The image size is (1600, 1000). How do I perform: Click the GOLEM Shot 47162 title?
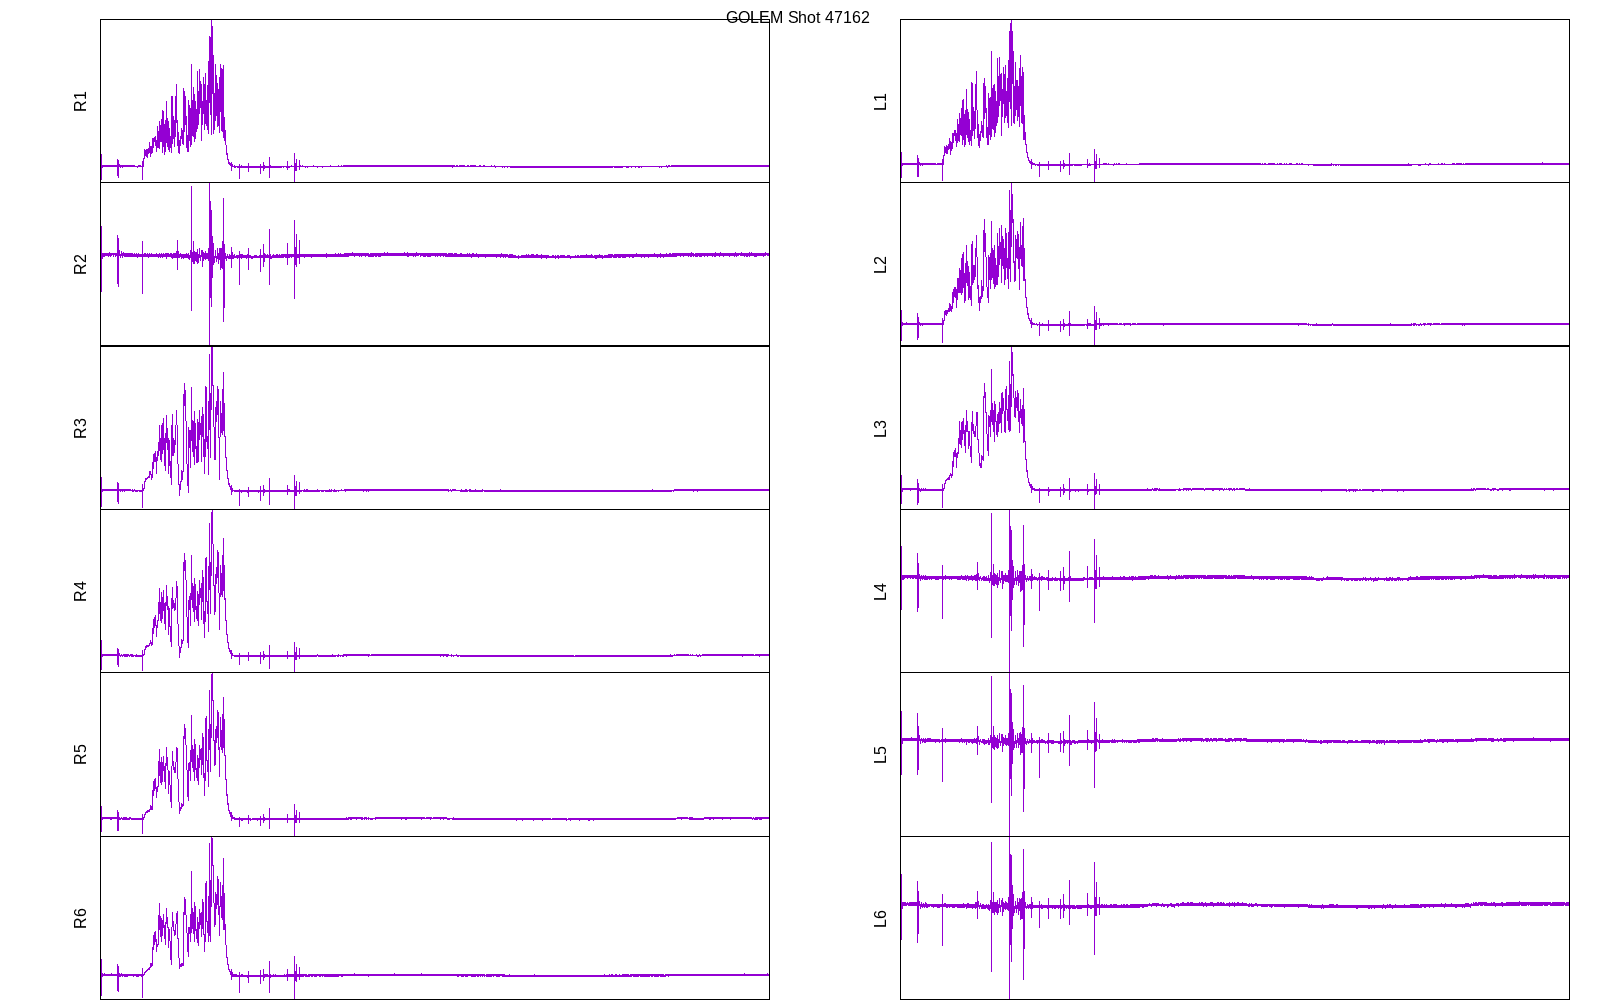click(x=797, y=18)
